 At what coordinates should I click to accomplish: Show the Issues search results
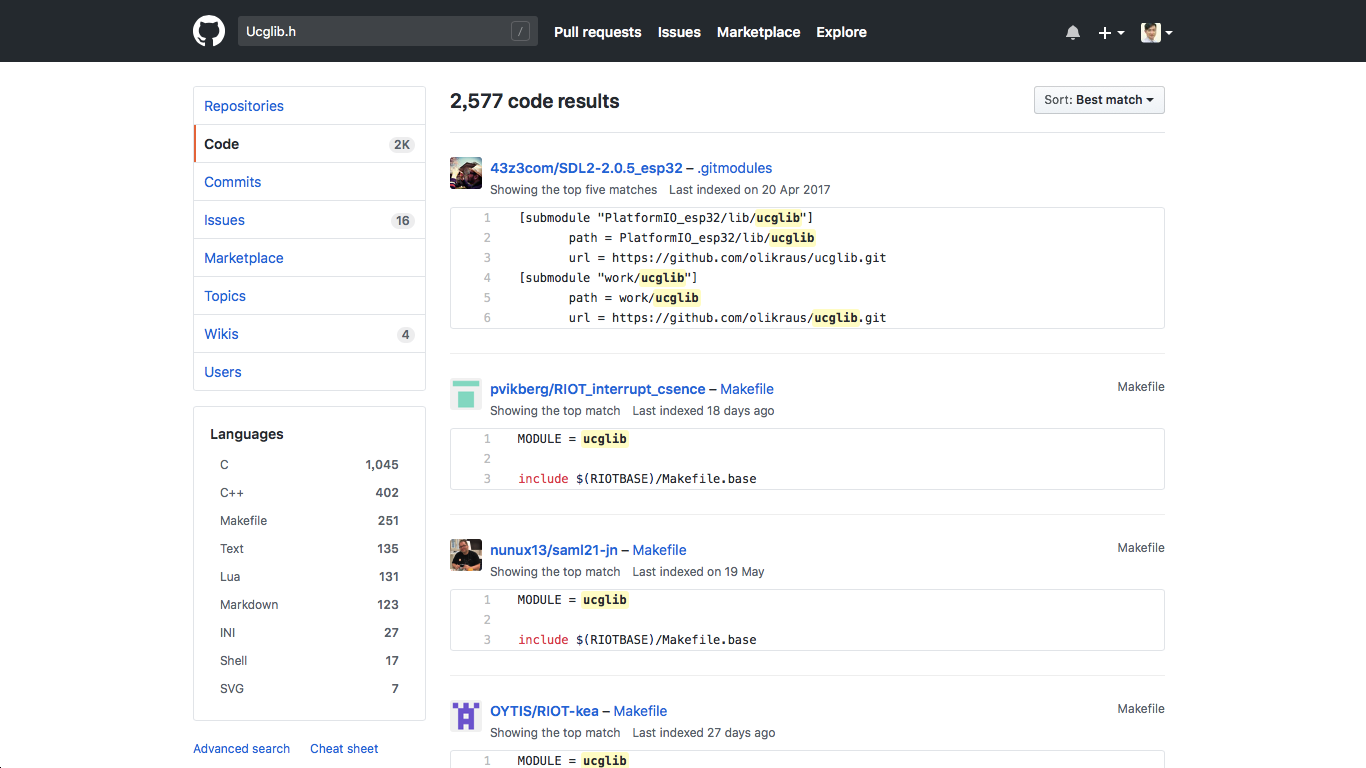(x=224, y=220)
